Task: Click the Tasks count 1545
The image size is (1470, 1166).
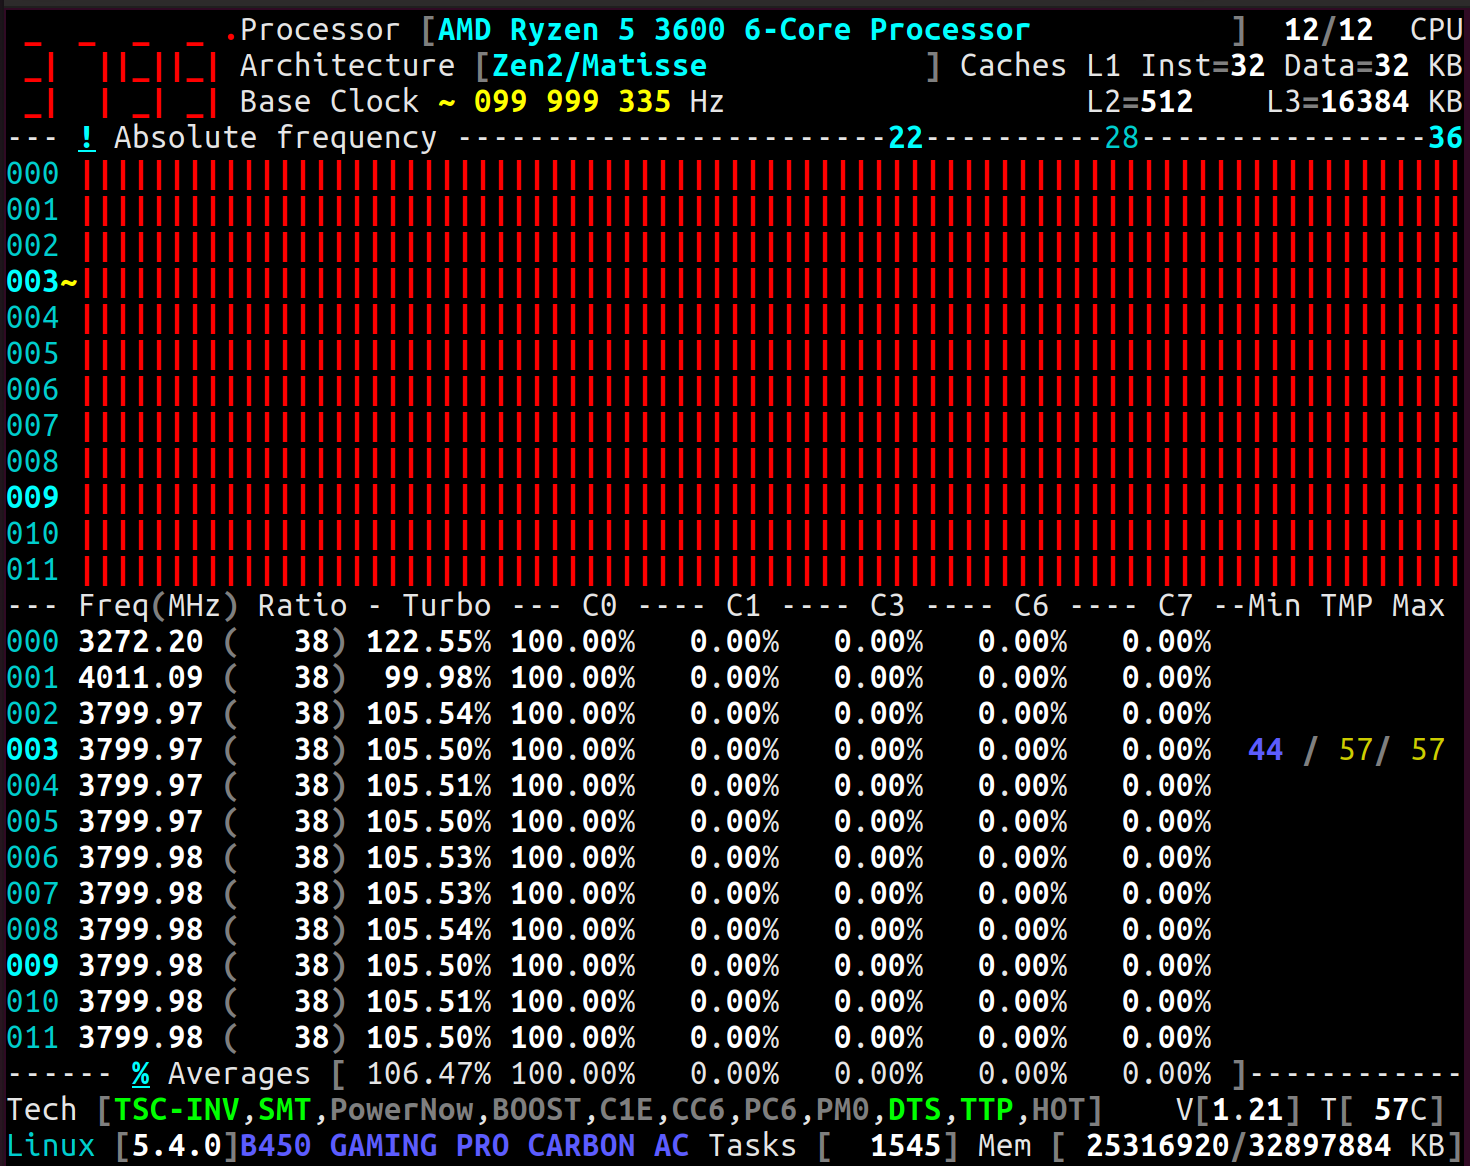Action: pyautogui.click(x=905, y=1146)
